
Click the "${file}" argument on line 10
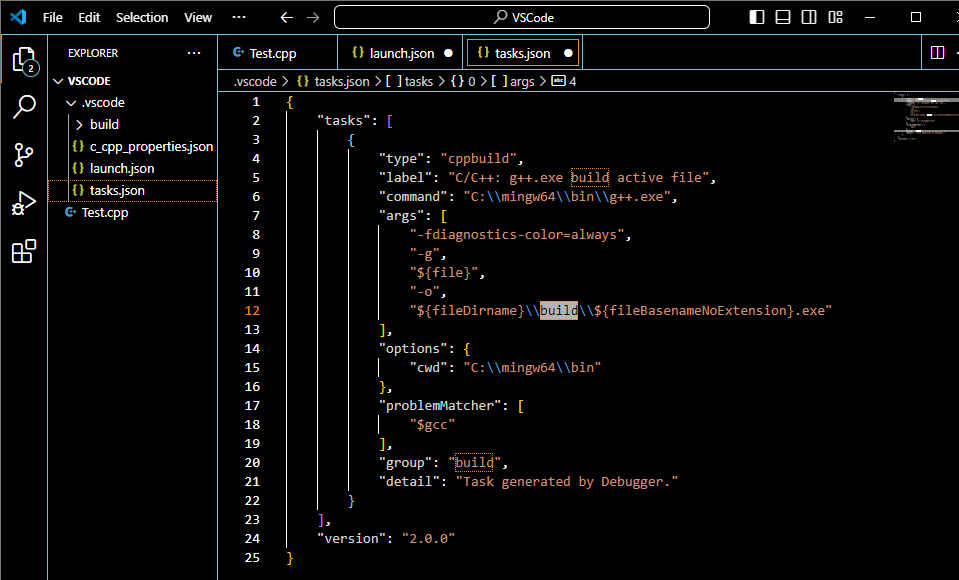(444, 272)
